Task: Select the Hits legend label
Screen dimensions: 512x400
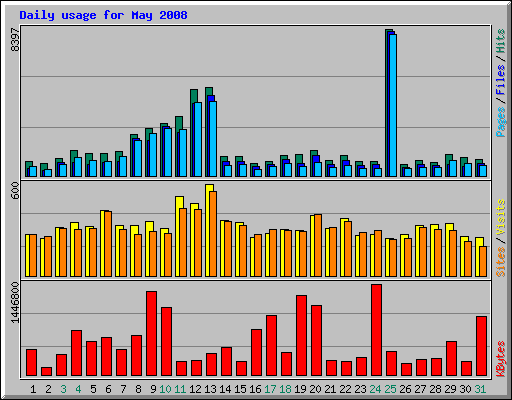Action: pos(501,41)
